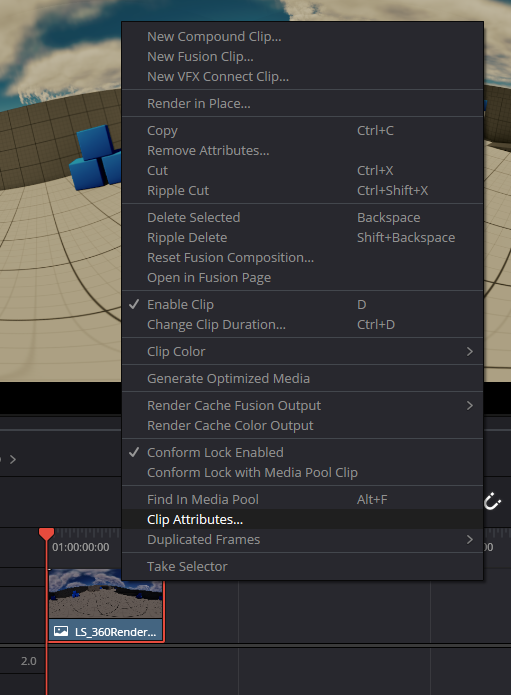Expand Render Cache Fusion Output submenu
The width and height of the screenshot is (511, 695).
click(x=302, y=406)
